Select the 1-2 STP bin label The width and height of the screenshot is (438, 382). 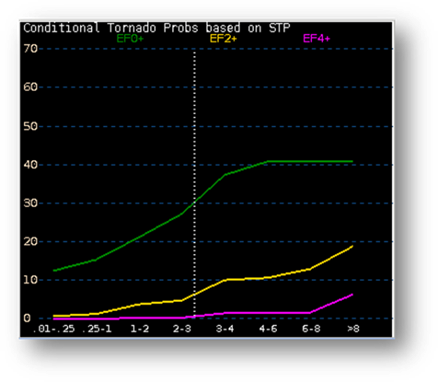point(140,329)
